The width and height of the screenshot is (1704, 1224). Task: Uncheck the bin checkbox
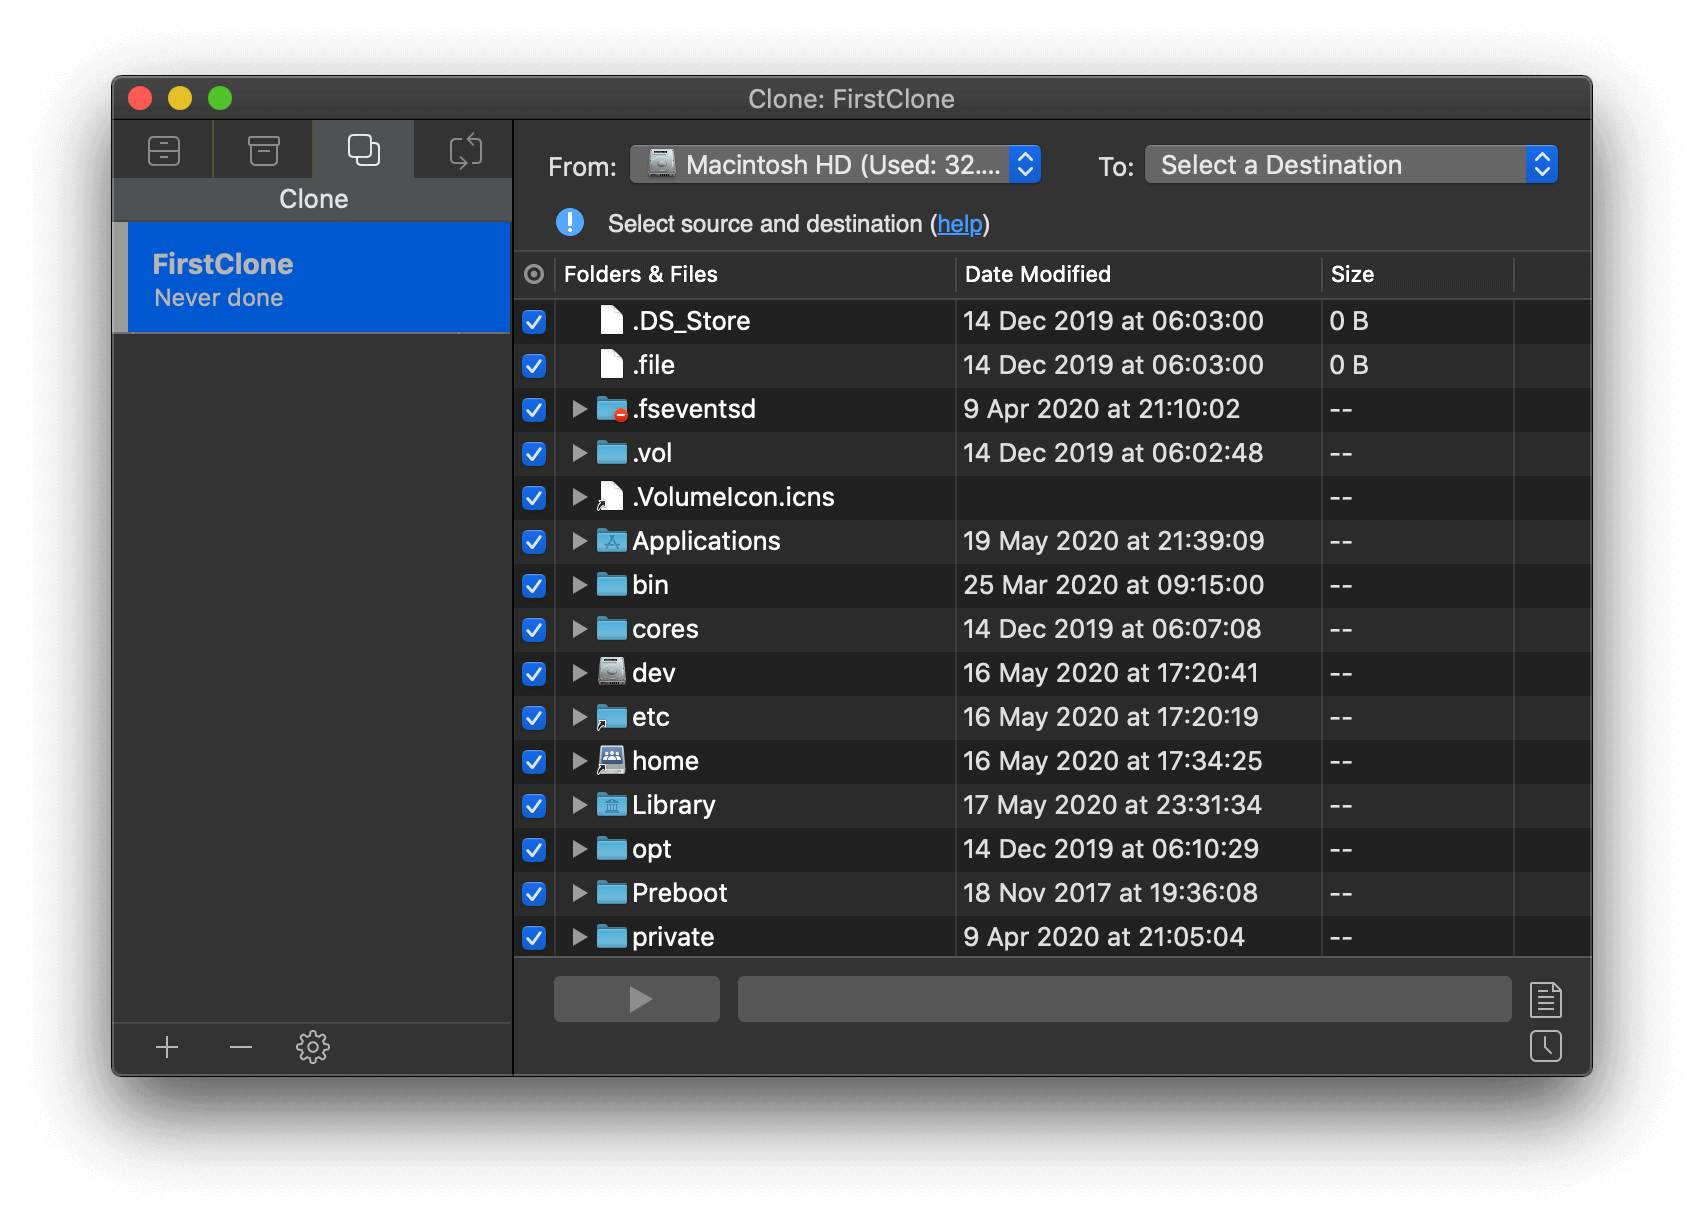534,585
